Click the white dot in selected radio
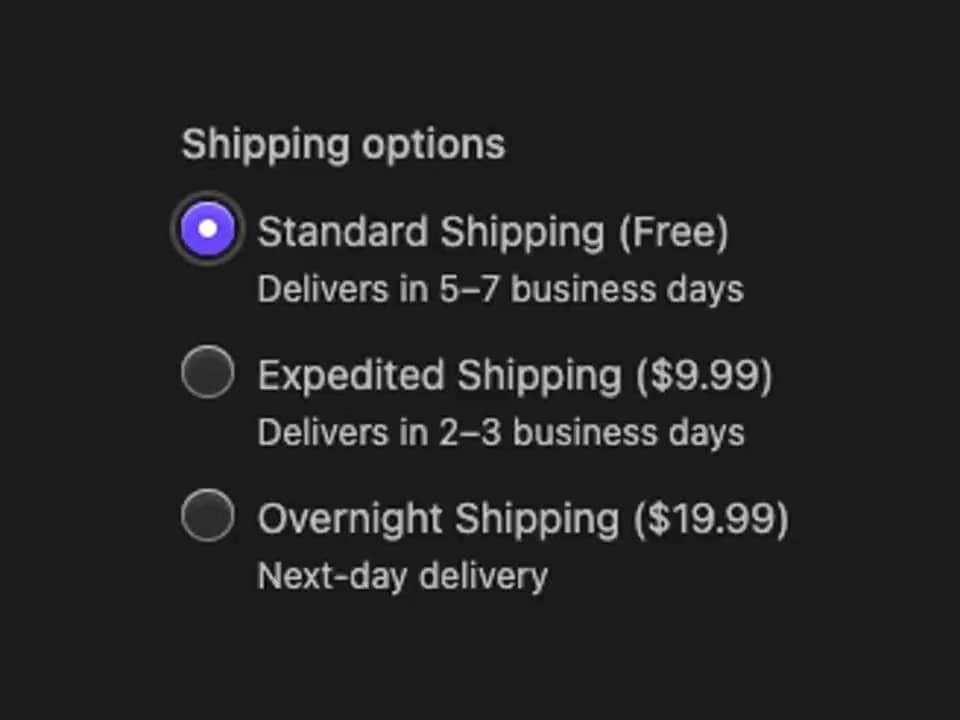Screen dimensions: 960x720 pyautogui.click(x=208, y=228)
